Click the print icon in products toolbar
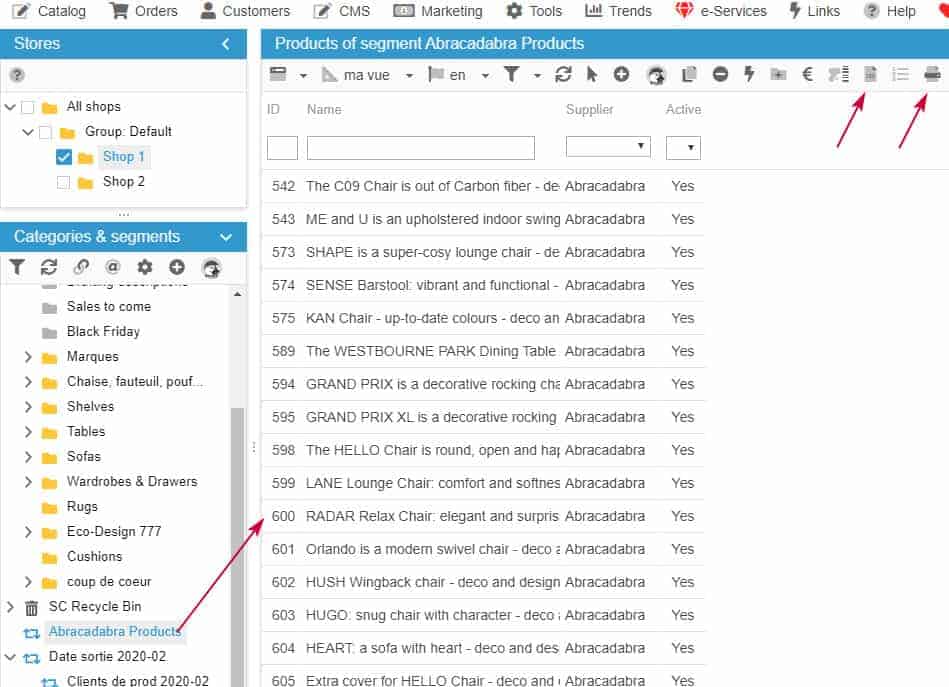 tap(932, 74)
